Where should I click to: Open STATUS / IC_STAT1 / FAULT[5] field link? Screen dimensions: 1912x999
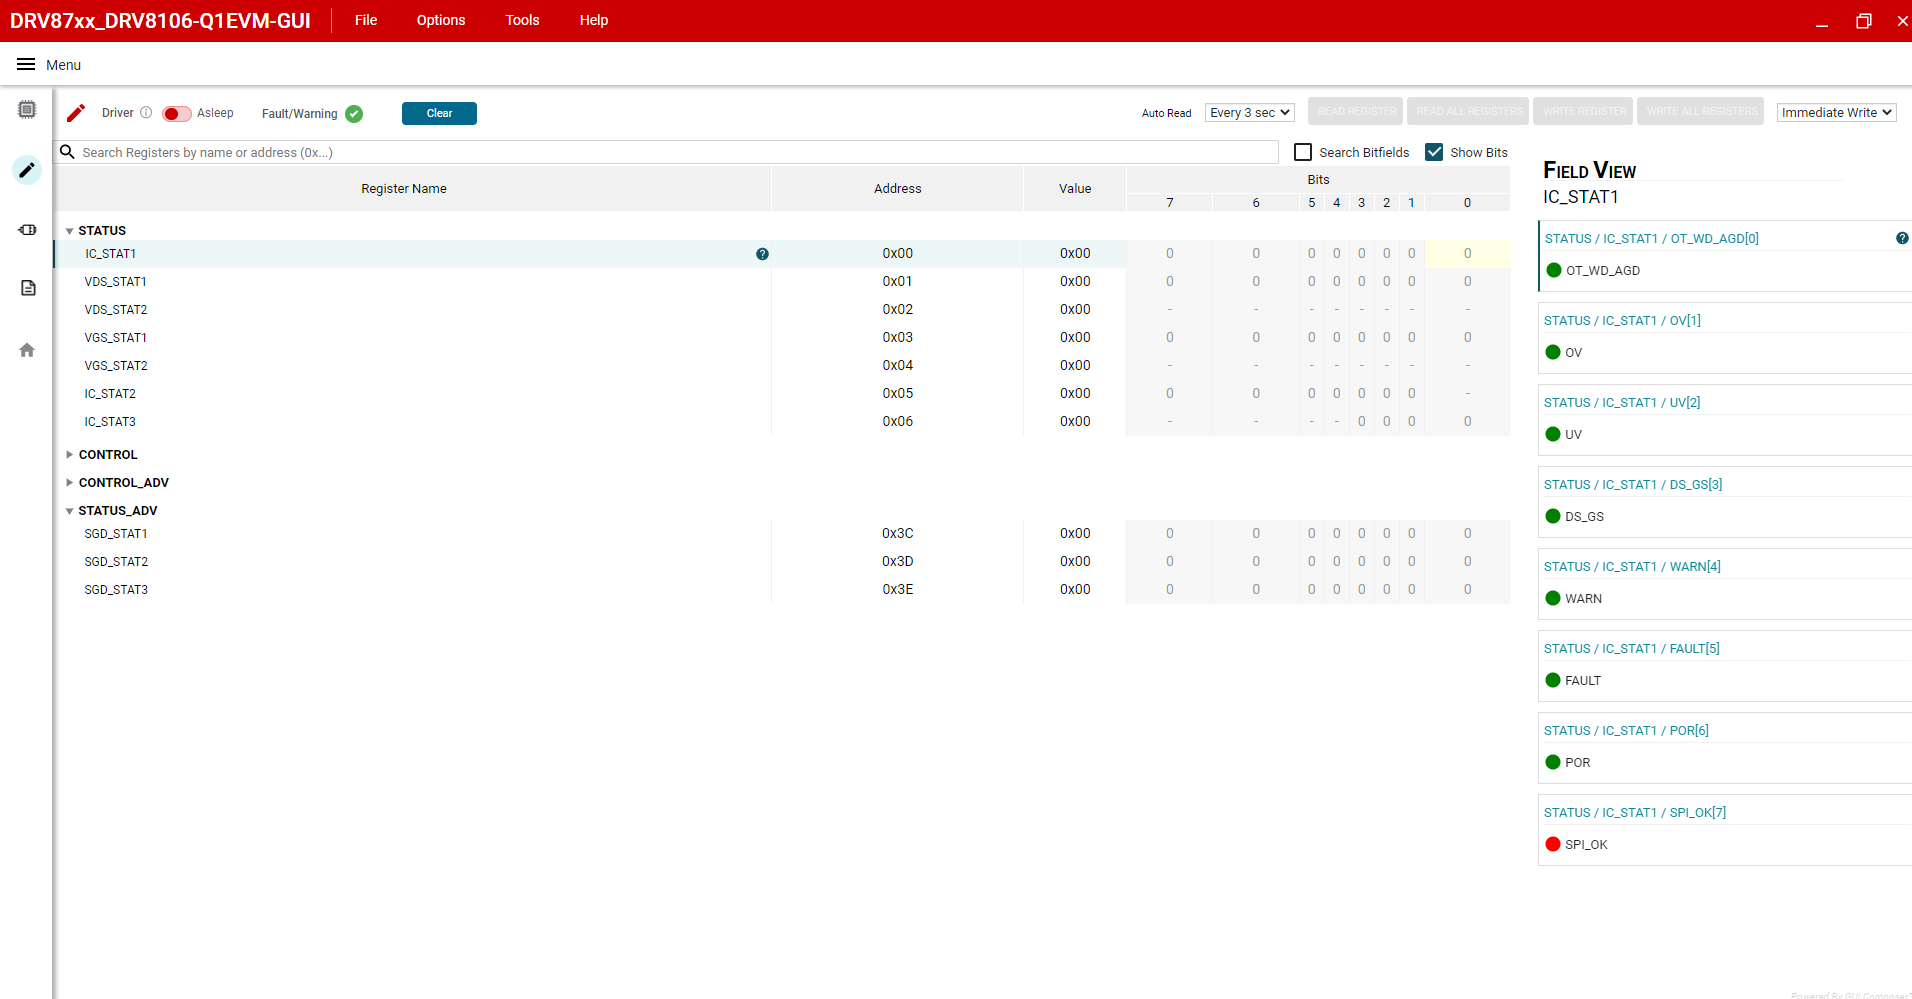click(1632, 649)
